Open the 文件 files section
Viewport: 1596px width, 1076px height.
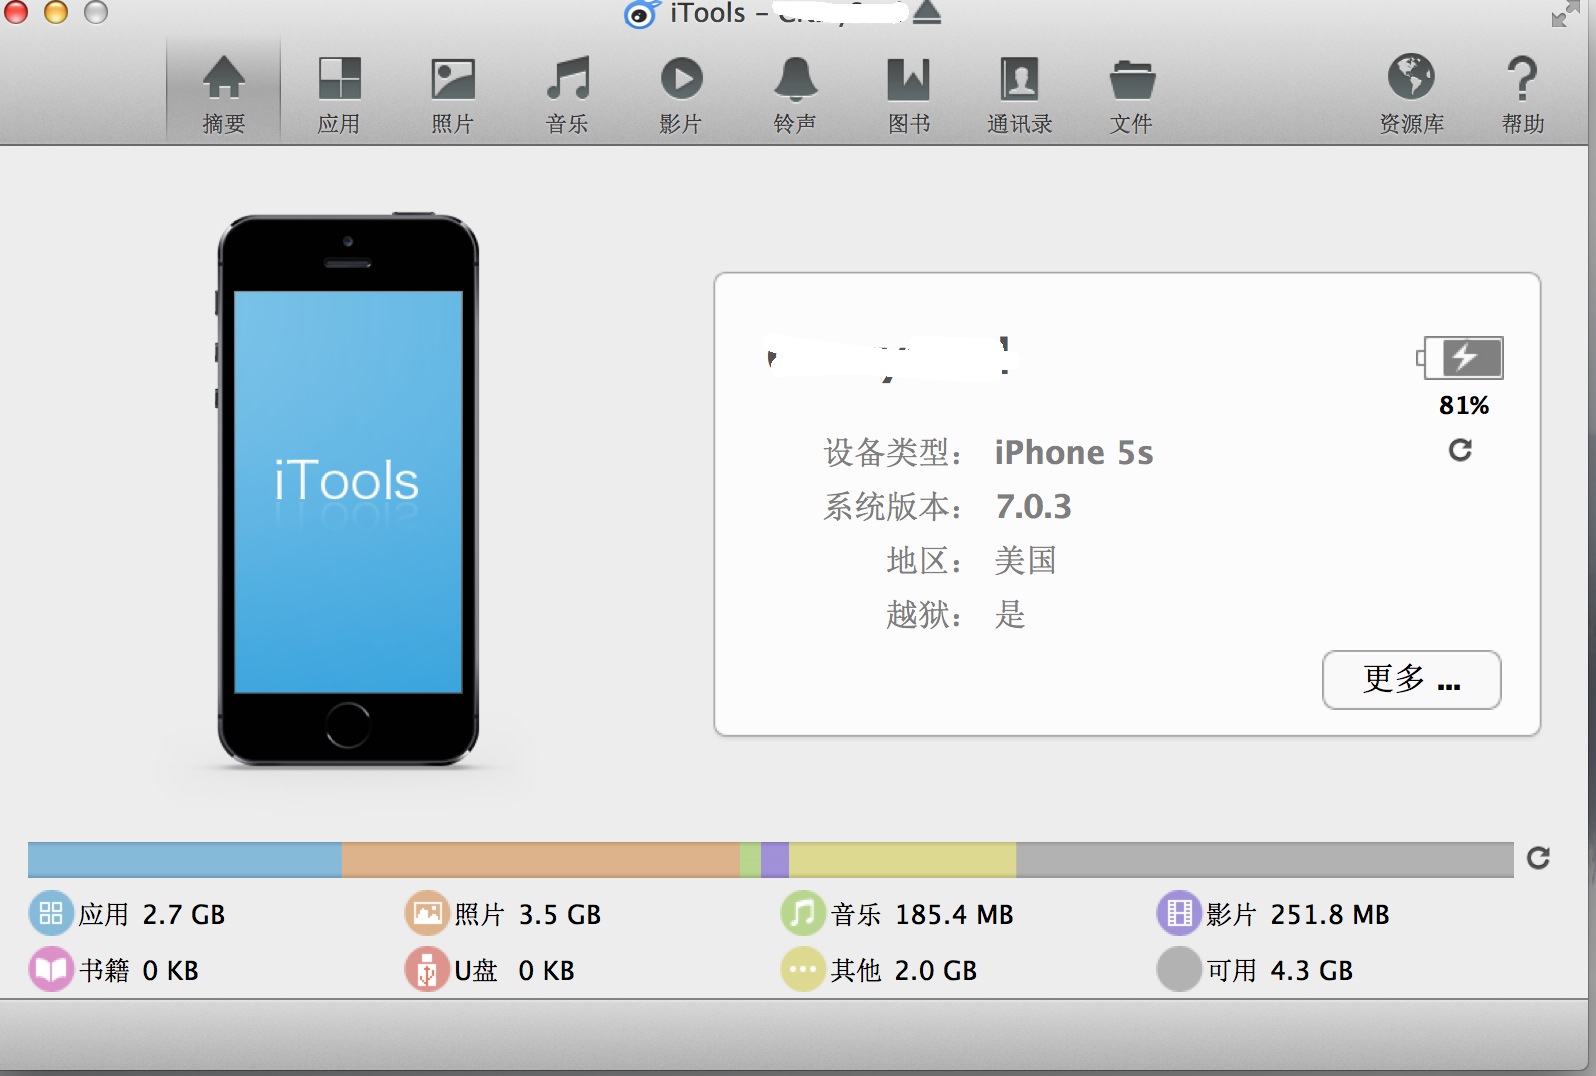[1132, 94]
